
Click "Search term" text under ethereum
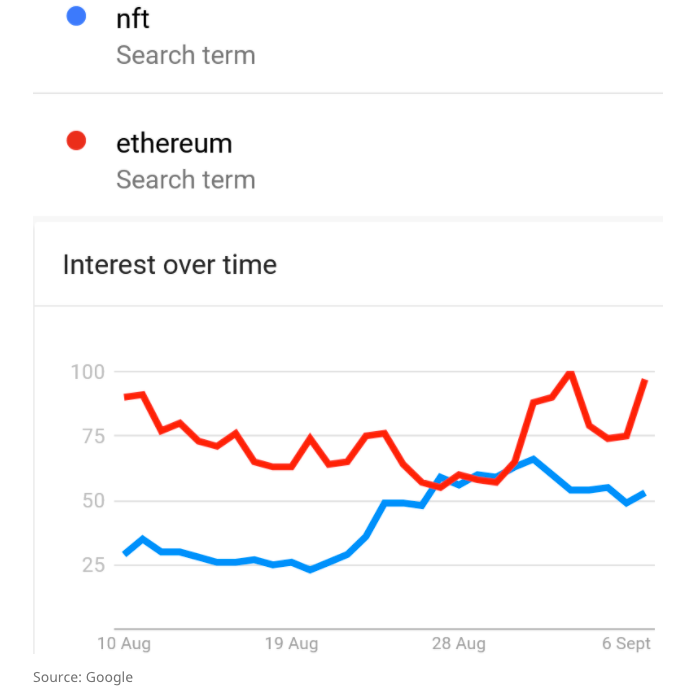185,180
